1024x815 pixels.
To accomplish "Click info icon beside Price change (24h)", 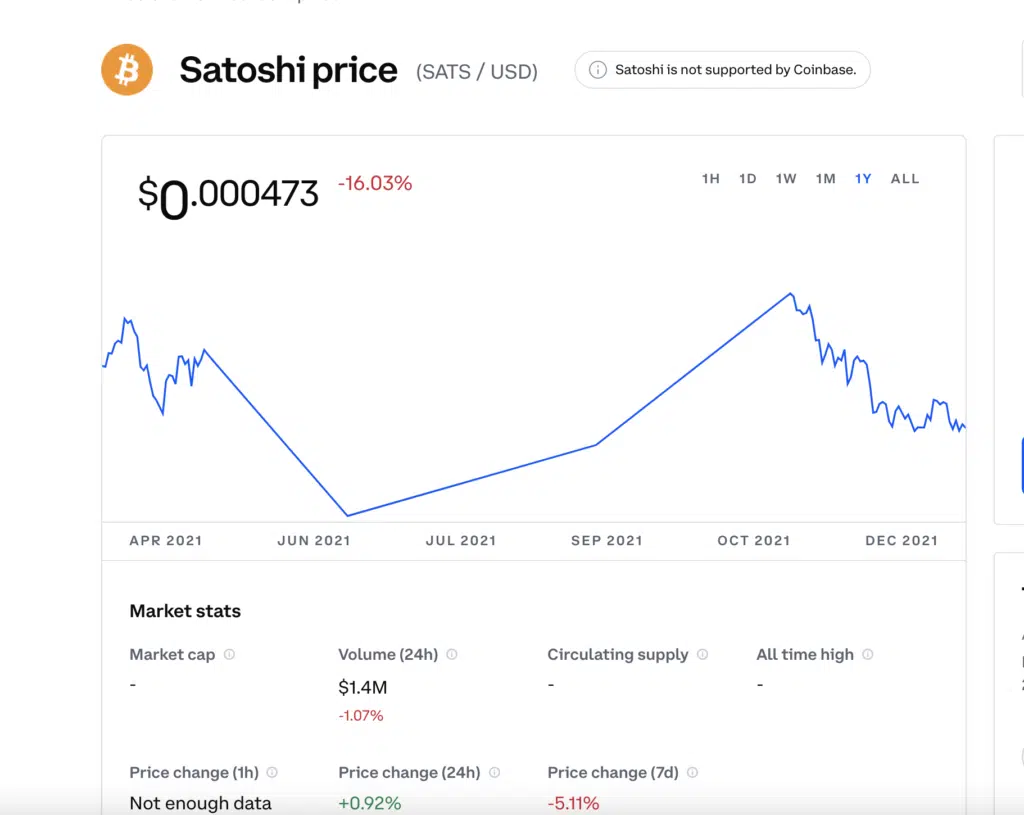I will click(x=494, y=773).
